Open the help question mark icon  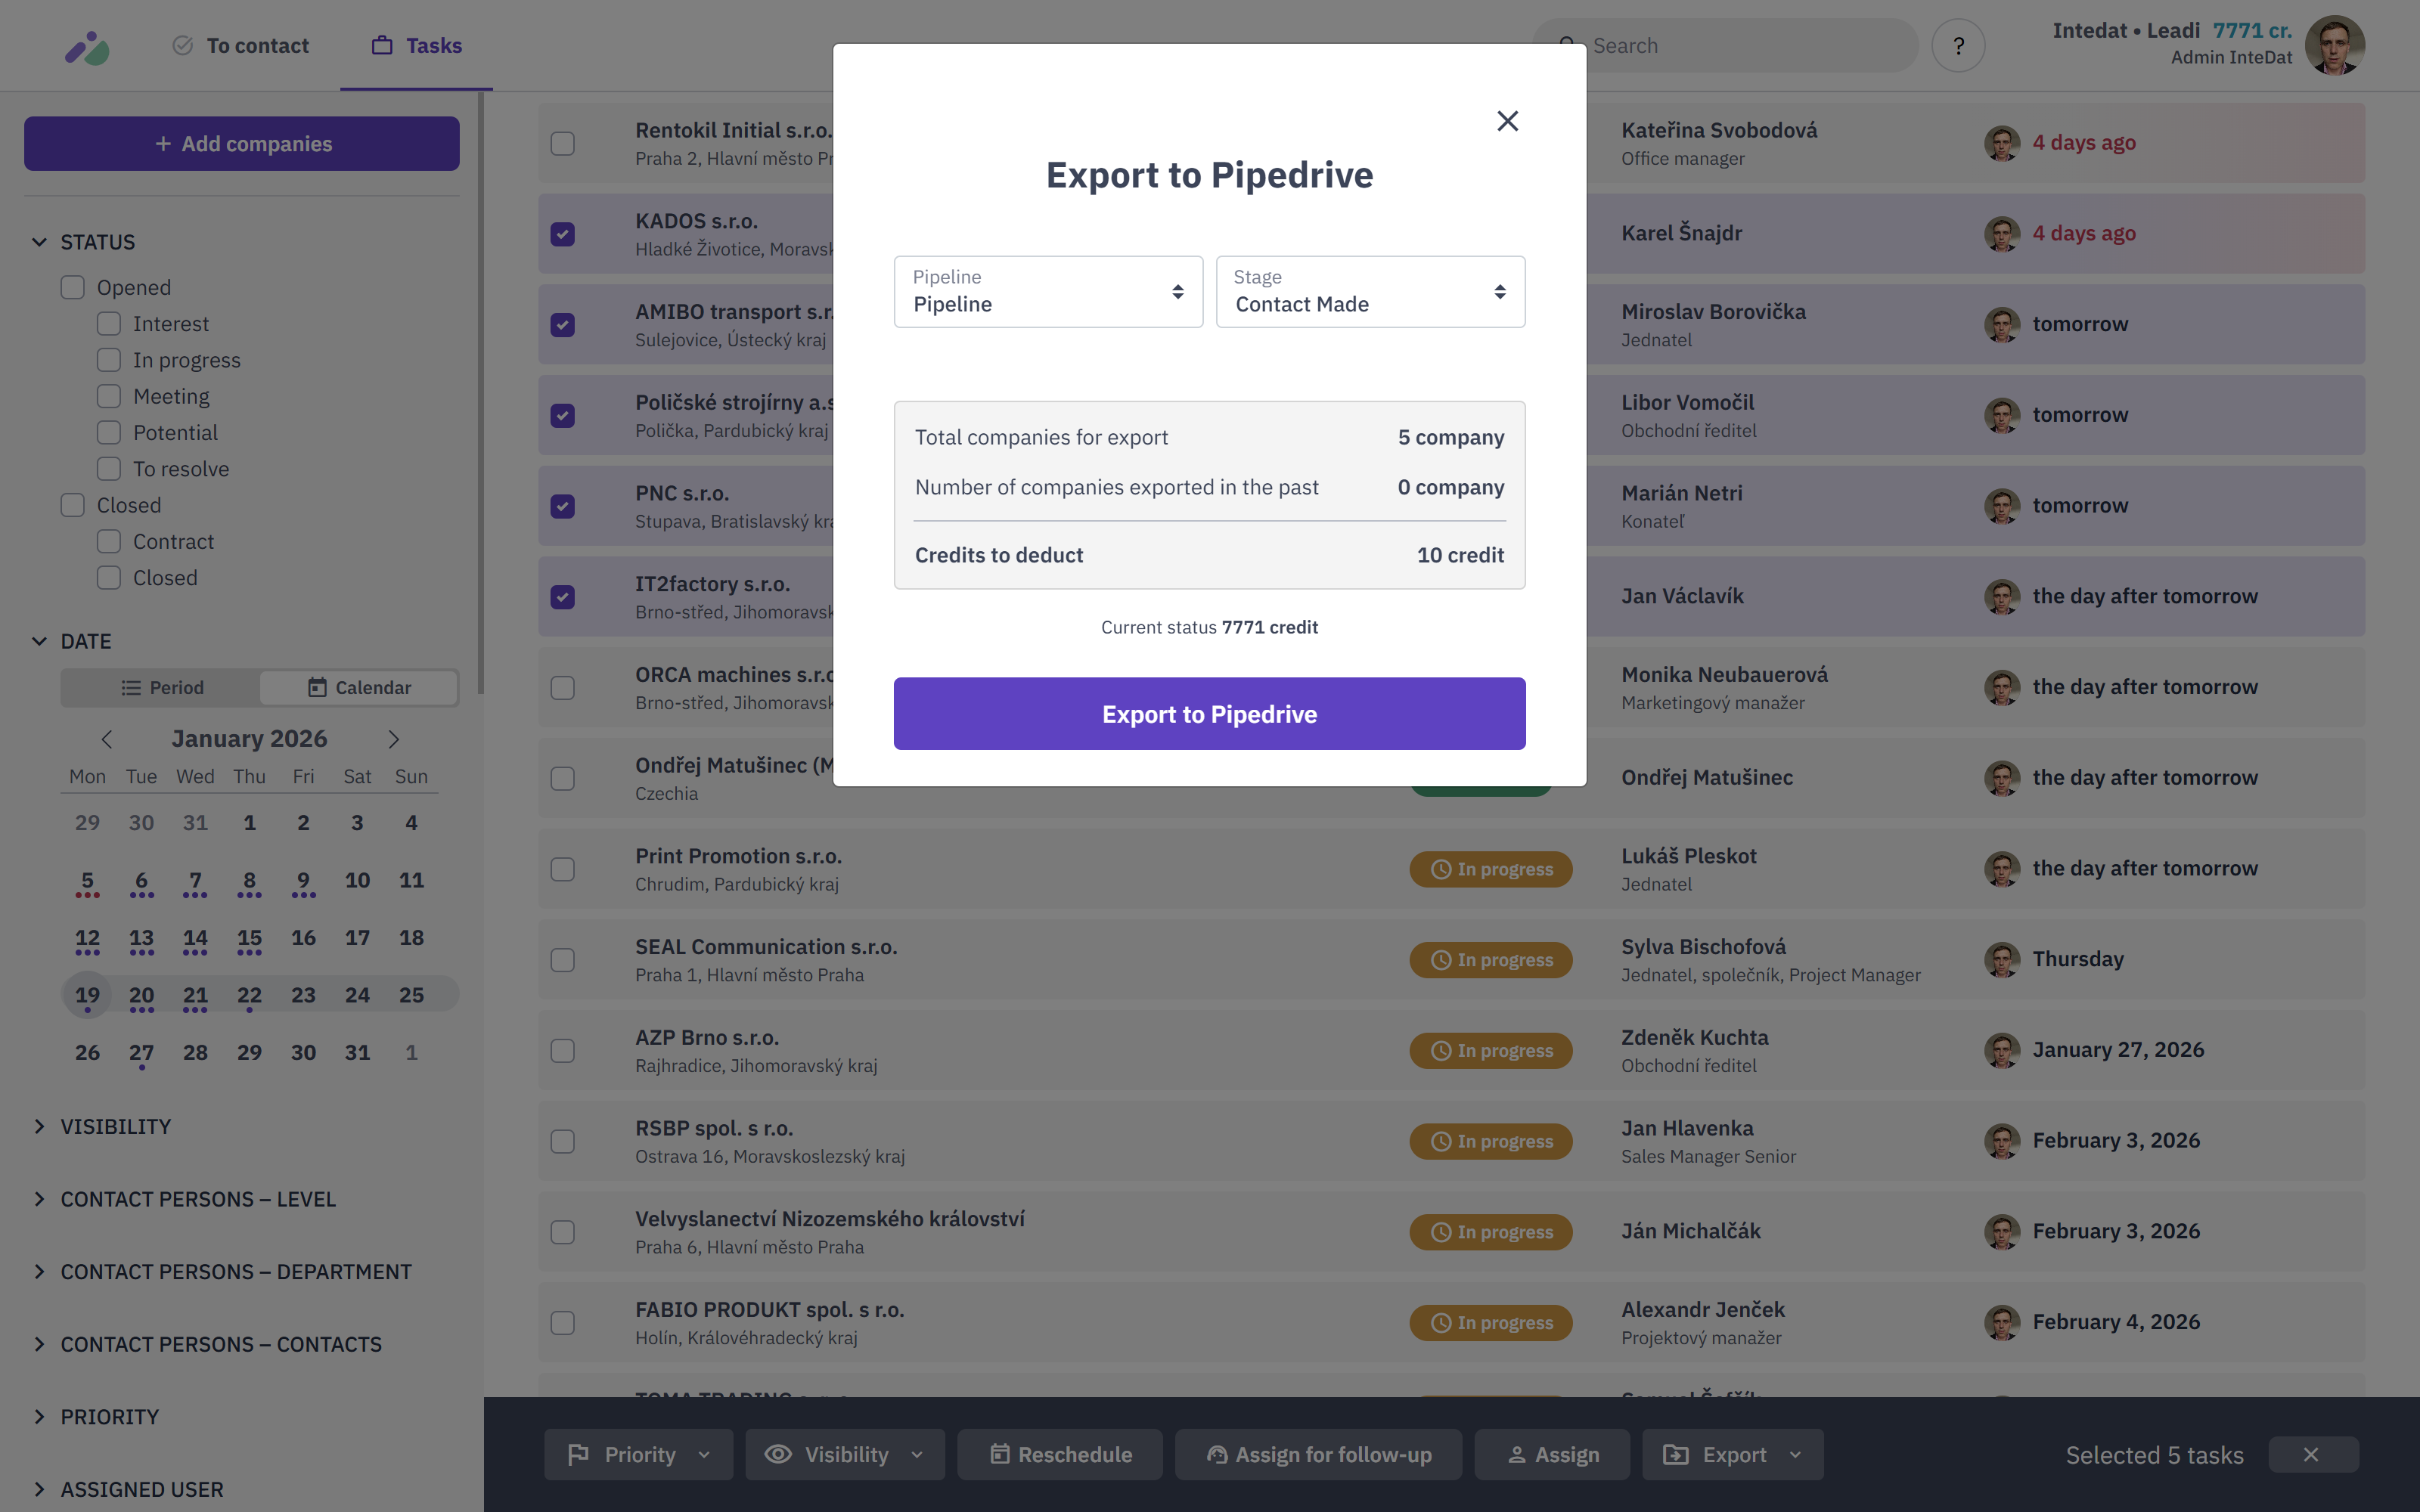click(1958, 46)
